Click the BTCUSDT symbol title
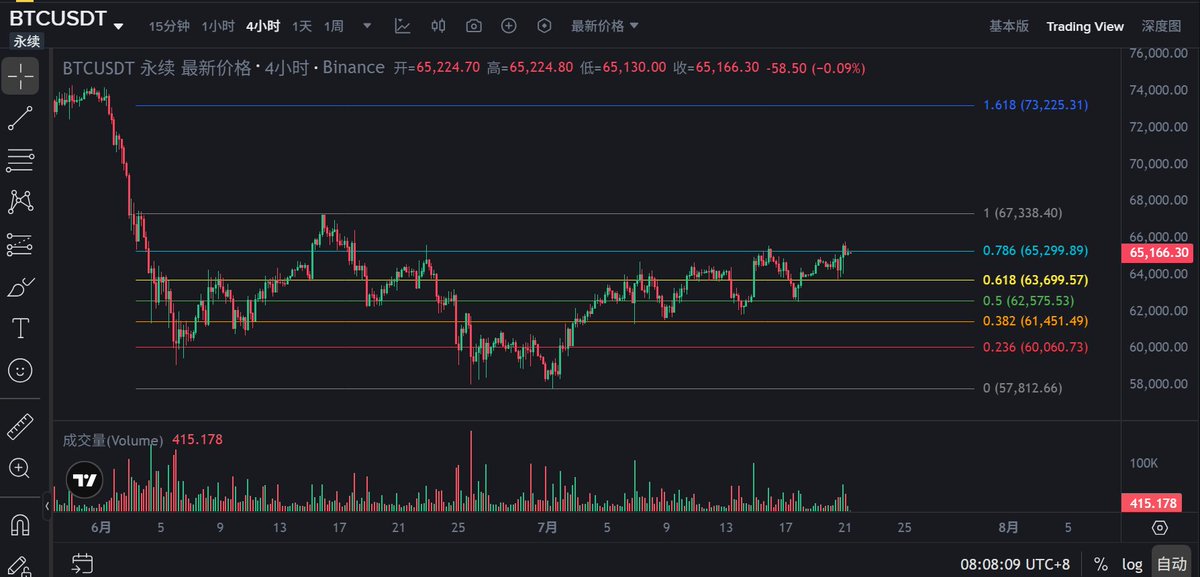Screen dimensions: 1200x577 coord(57,17)
